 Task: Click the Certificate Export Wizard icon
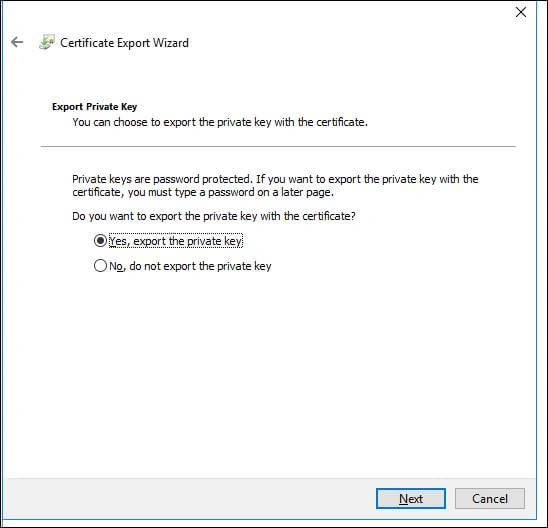47,42
